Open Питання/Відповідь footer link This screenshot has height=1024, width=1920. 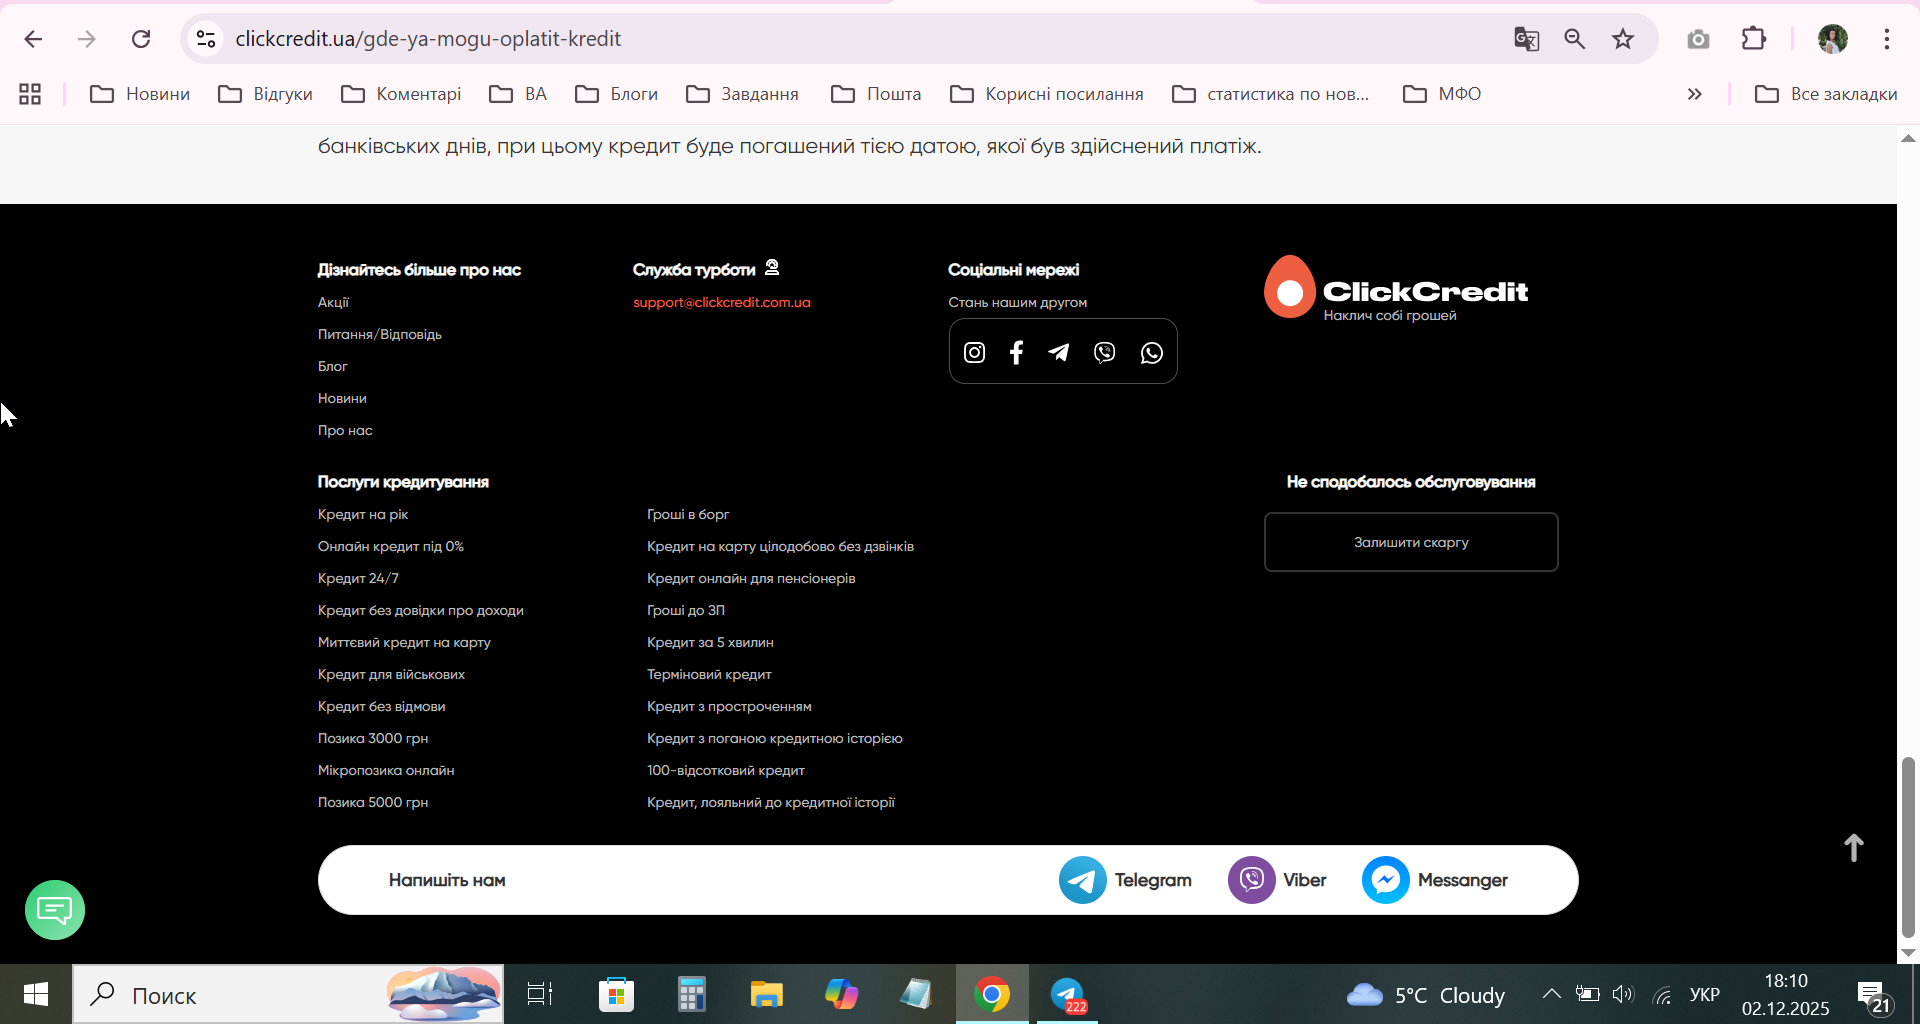point(380,334)
